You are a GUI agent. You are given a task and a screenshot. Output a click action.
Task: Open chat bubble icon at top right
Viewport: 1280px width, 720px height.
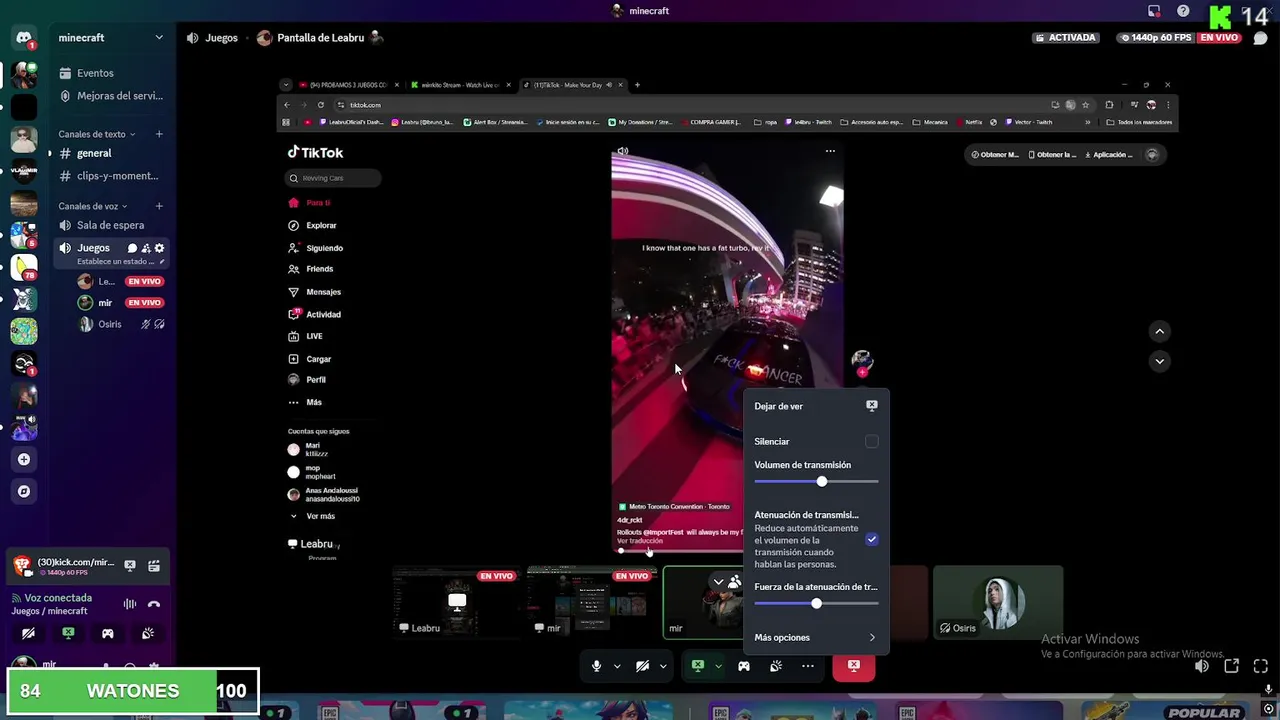[1260, 38]
